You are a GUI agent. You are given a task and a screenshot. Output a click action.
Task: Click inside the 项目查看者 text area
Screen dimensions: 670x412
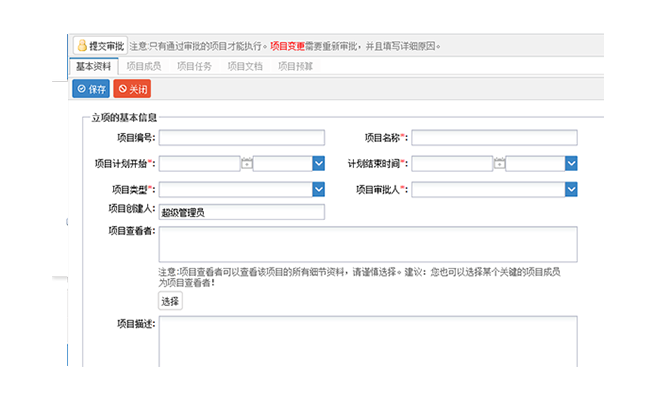(367, 244)
